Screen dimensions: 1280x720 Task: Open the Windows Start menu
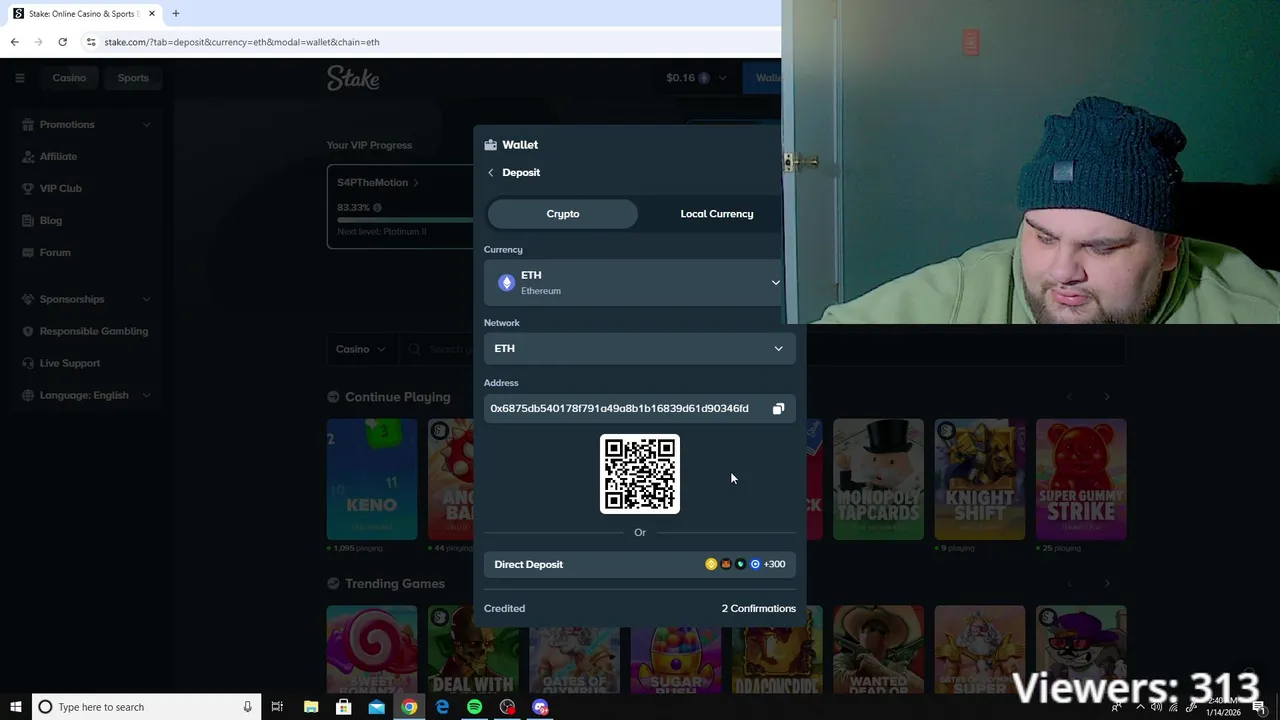point(15,707)
